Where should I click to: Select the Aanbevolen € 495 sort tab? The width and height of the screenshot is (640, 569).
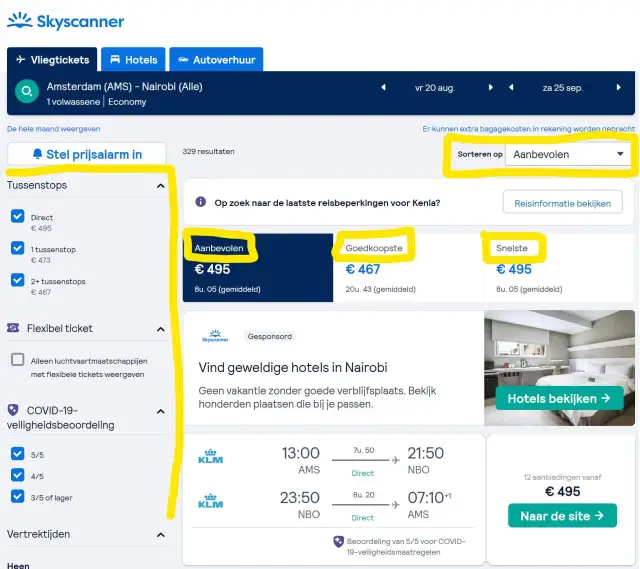(258, 268)
